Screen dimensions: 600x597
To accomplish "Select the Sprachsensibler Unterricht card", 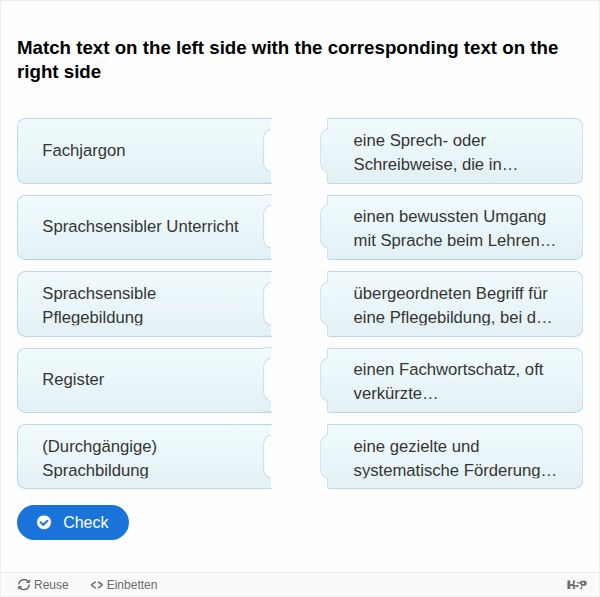I will pyautogui.click(x=140, y=227).
